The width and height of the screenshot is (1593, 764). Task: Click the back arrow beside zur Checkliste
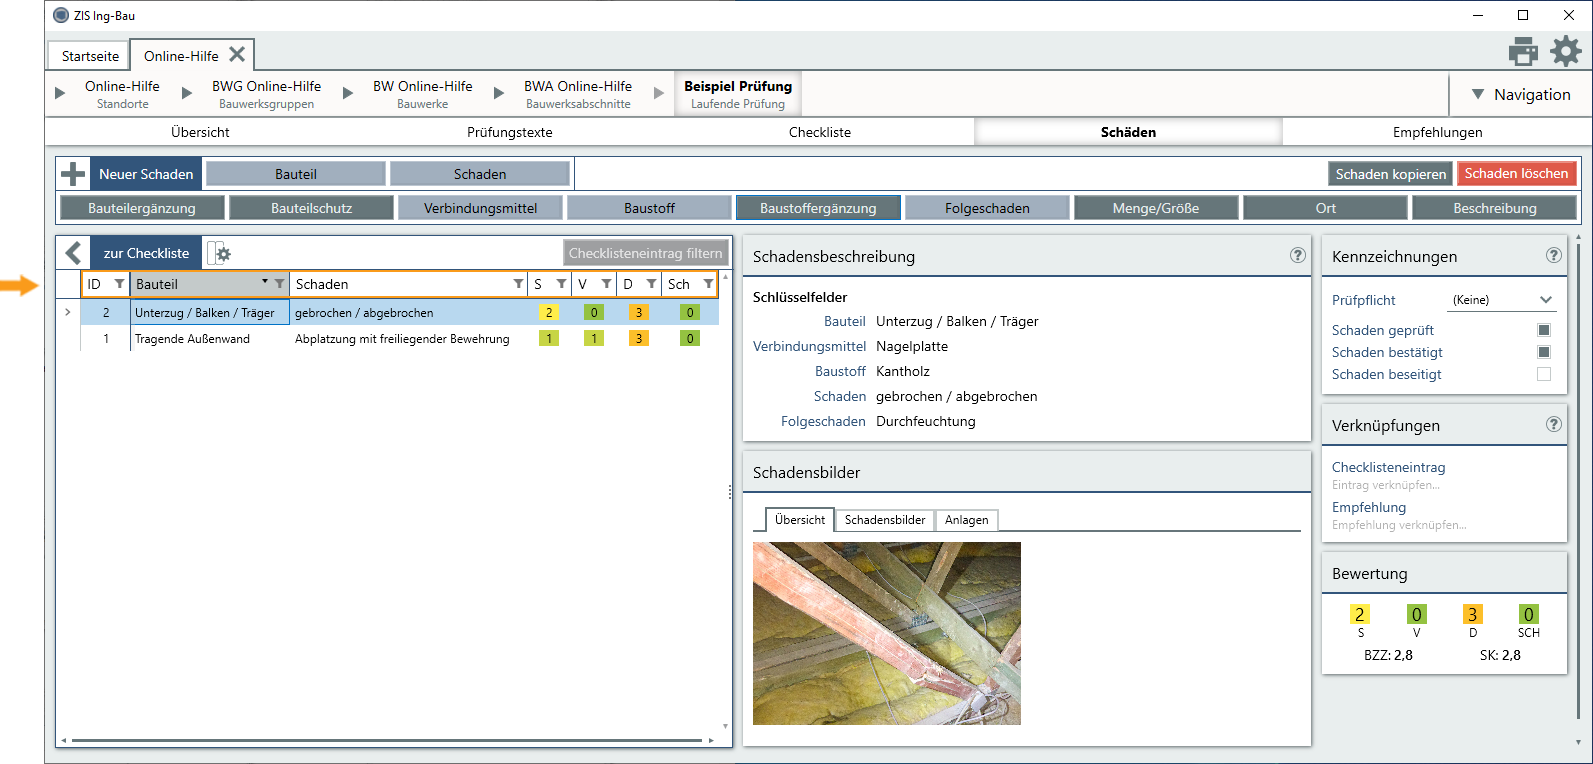[73, 253]
